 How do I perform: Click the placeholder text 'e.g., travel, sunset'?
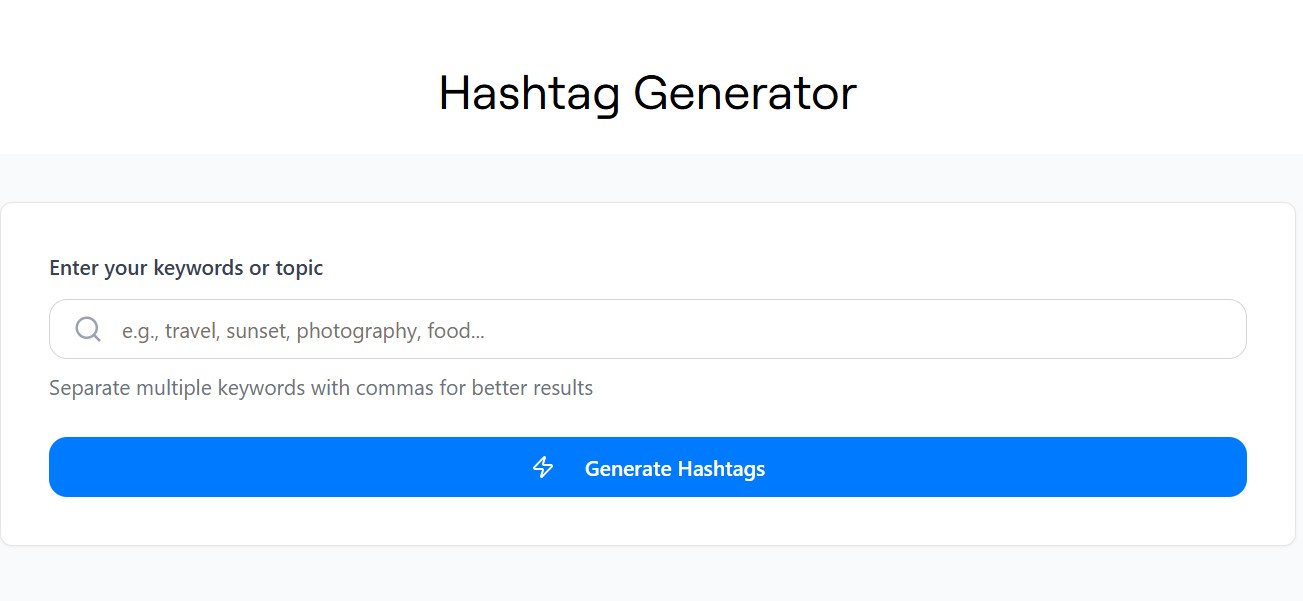tap(205, 330)
